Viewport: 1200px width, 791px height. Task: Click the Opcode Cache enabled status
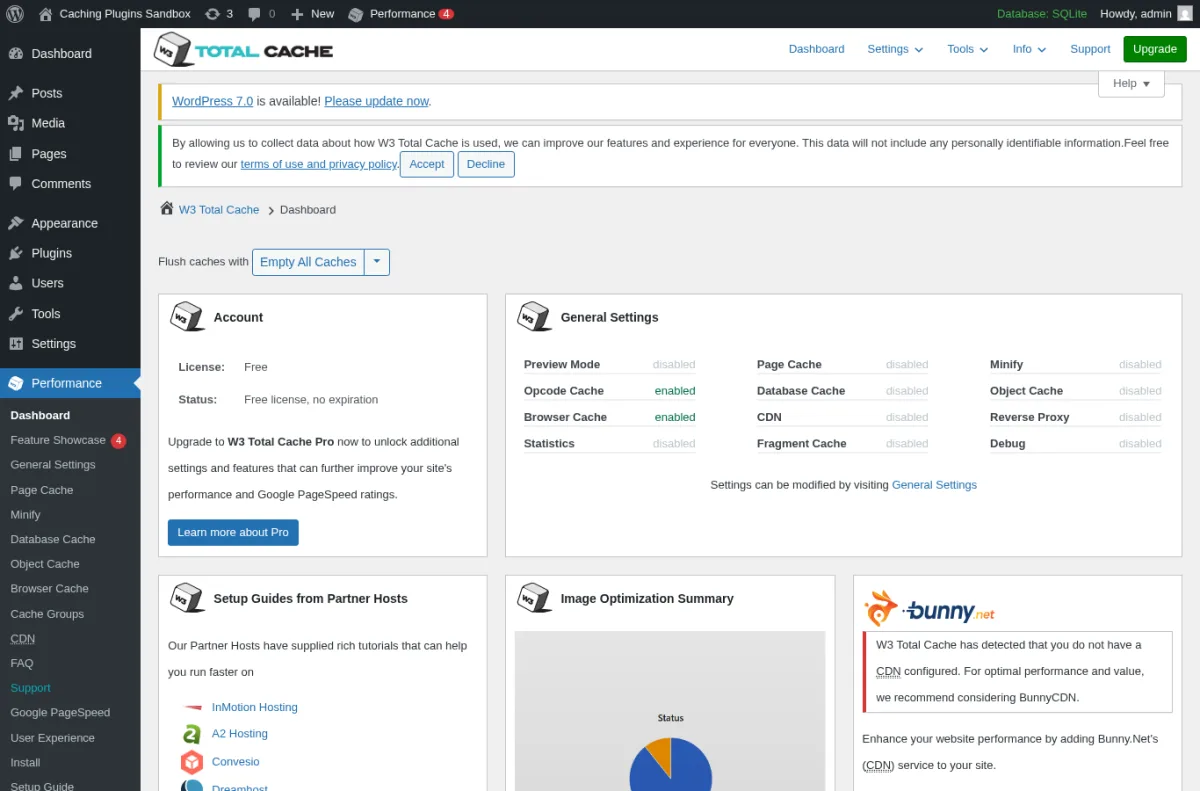pyautogui.click(x=675, y=391)
